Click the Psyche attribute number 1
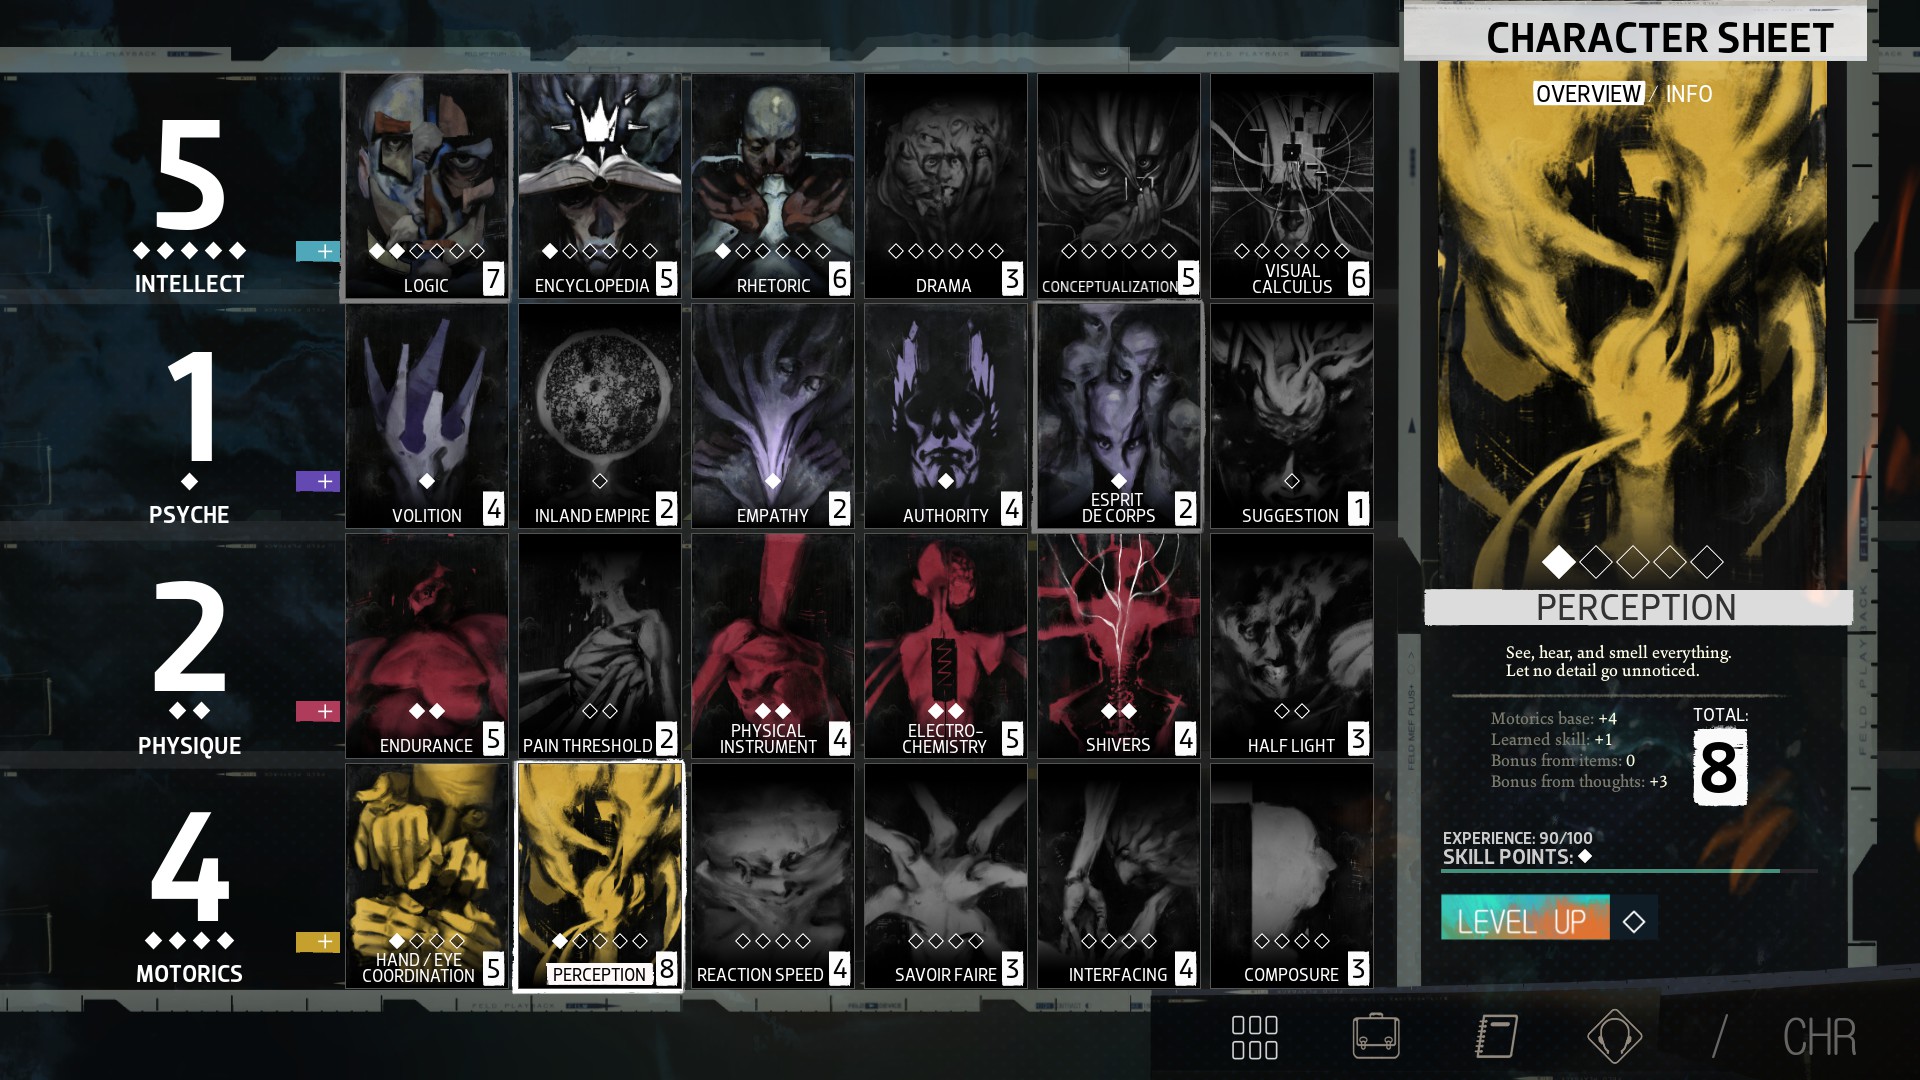The width and height of the screenshot is (1920, 1080). pyautogui.click(x=190, y=407)
